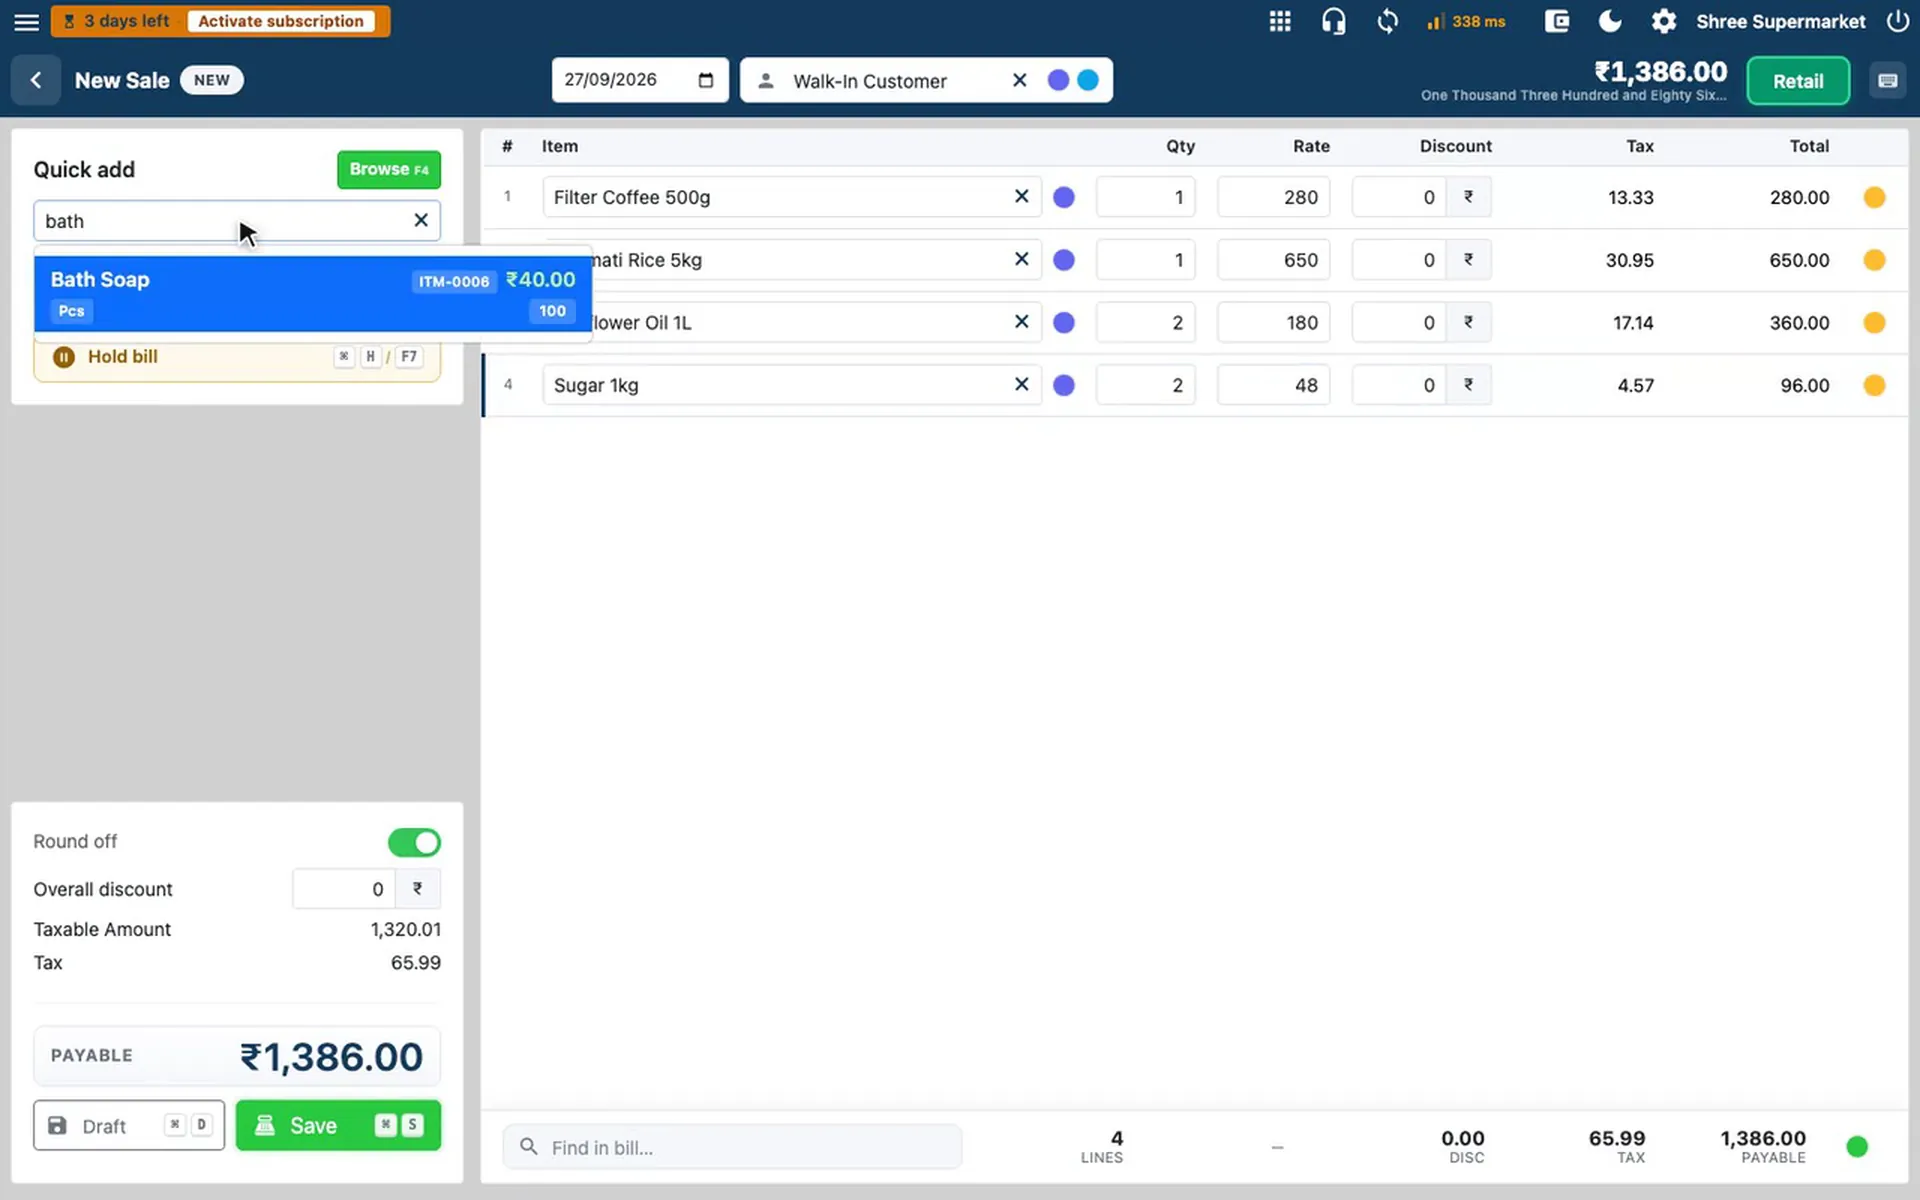Click green status dot in footer
Screen dimensions: 1920x1200
point(1857,1147)
